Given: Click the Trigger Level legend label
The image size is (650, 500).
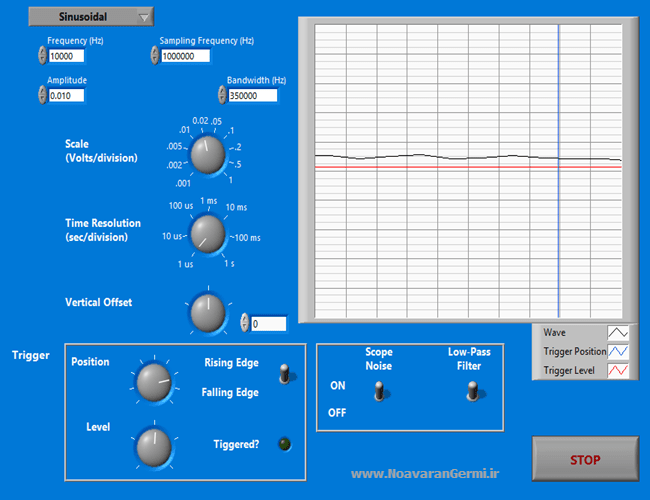Looking at the screenshot, I should pos(569,370).
